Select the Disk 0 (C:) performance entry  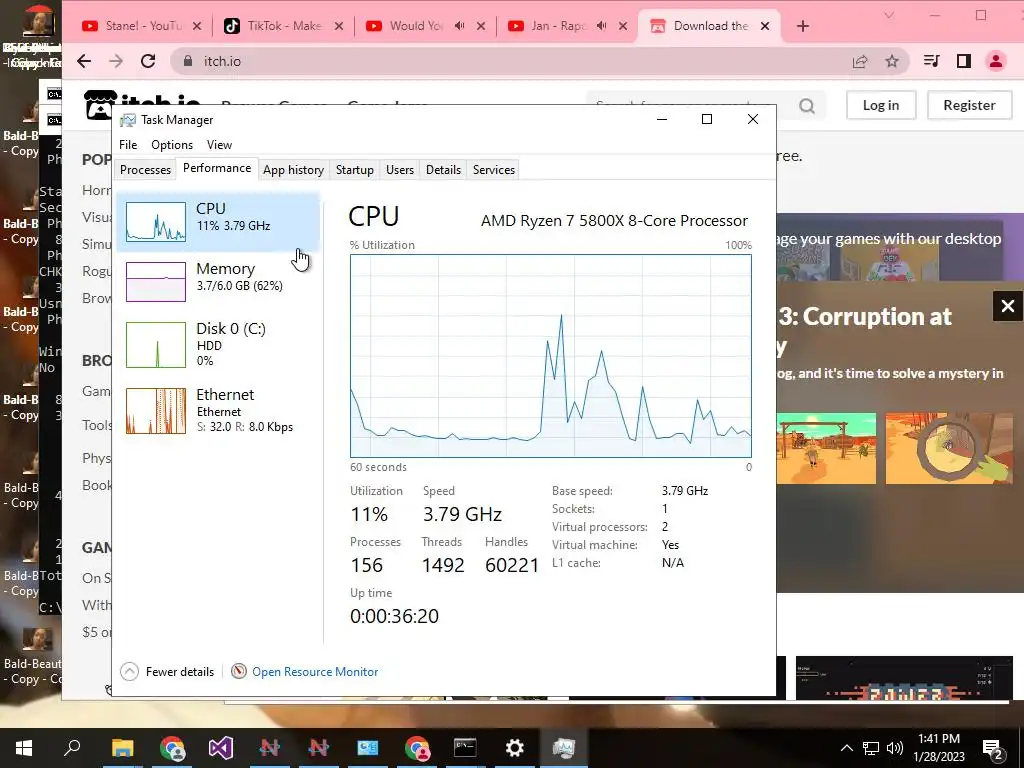[218, 344]
